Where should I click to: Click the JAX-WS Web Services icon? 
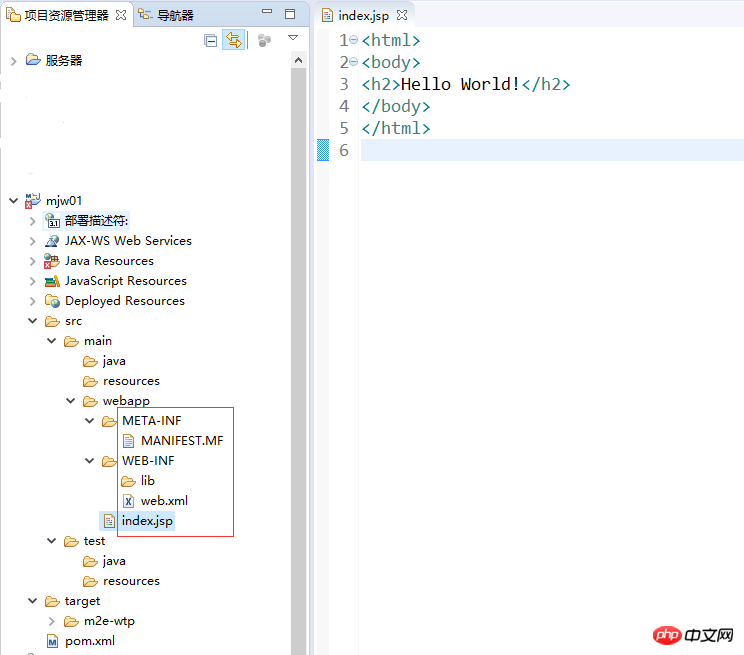52,241
